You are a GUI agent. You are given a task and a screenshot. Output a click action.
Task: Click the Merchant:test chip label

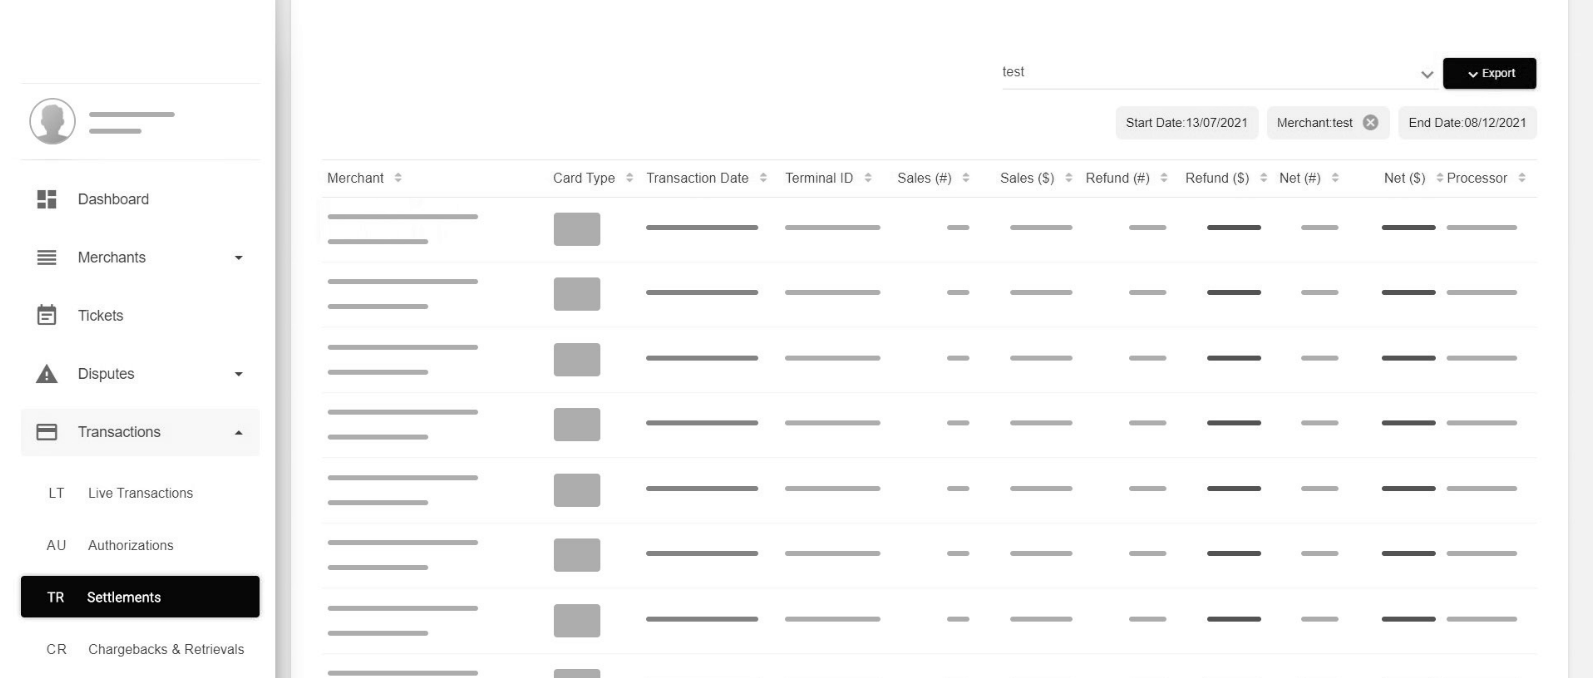[x=1314, y=123]
